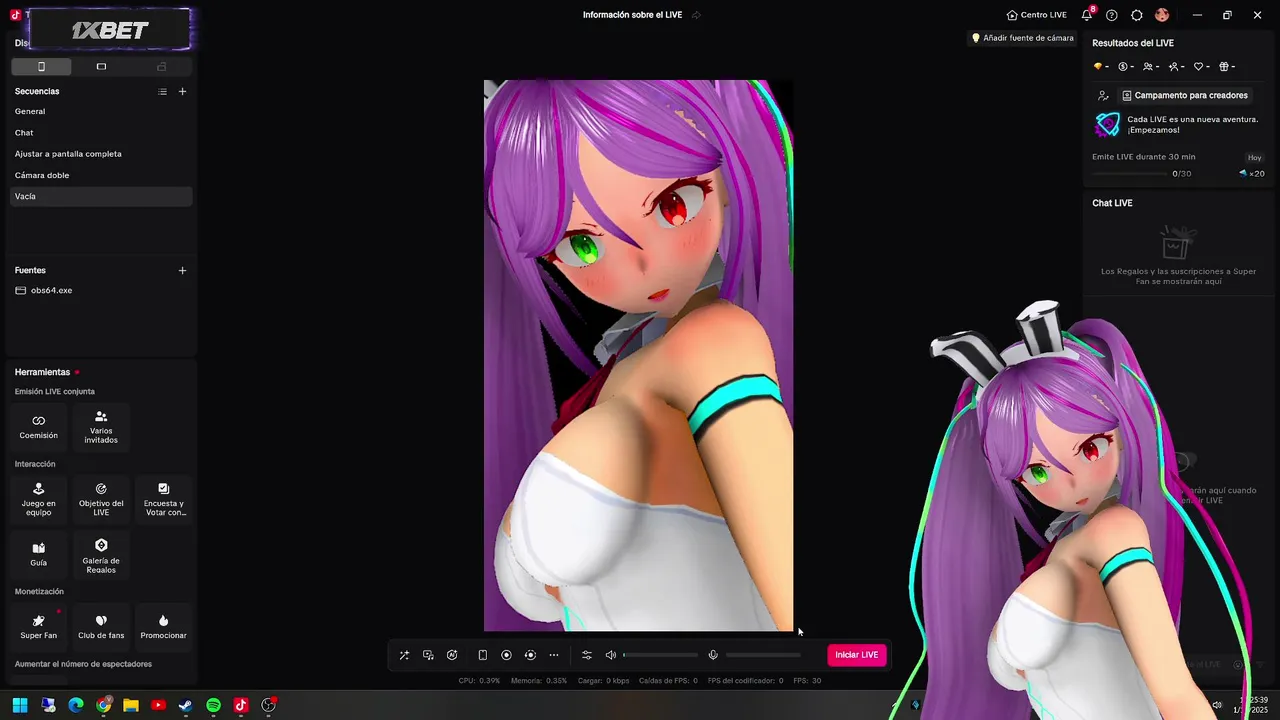Open more options three-dot menu
This screenshot has height=720, width=1280.
(x=554, y=655)
